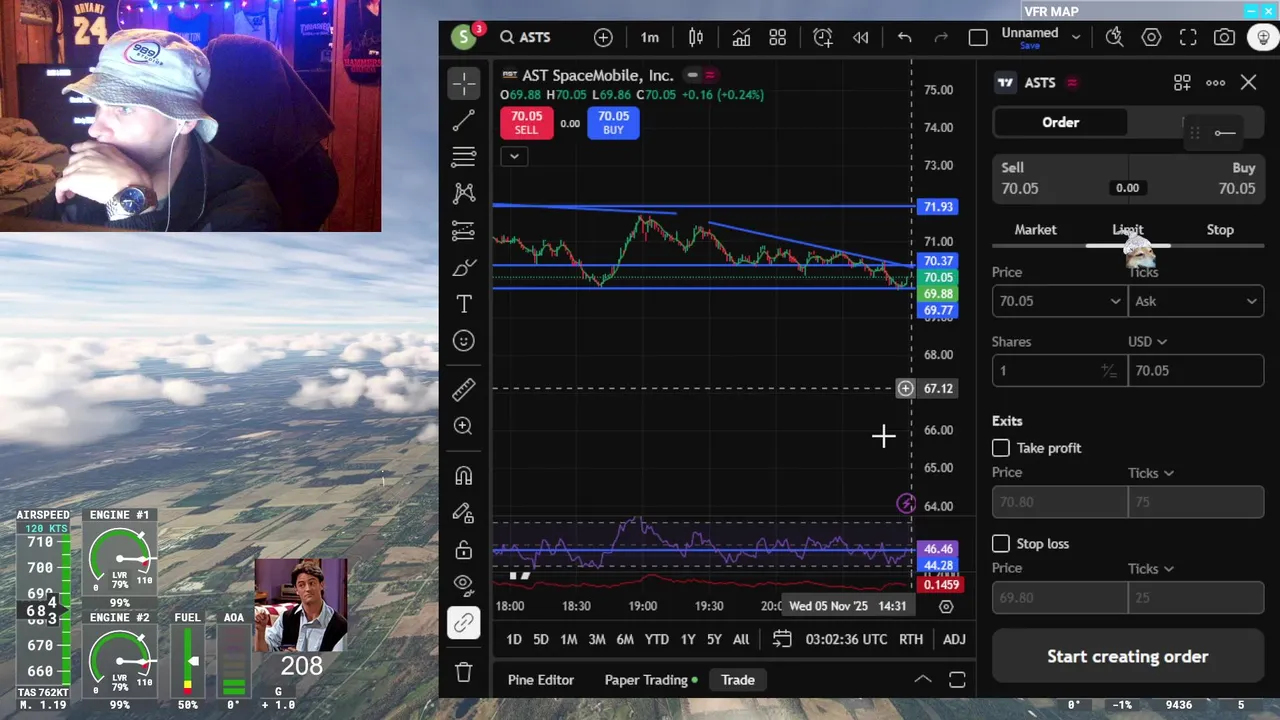Image resolution: width=1280 pixels, height=720 pixels.
Task: Open the Ask price reference dropdown
Action: coord(1196,301)
